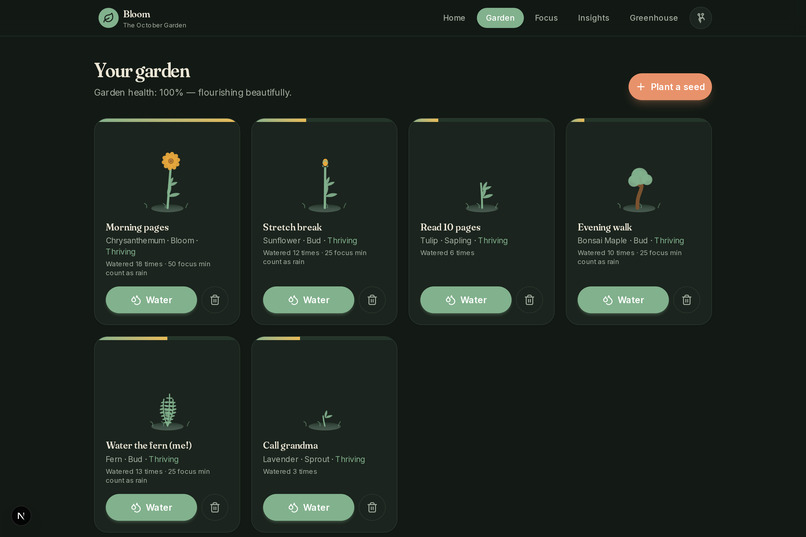Click the Evening walk title

click(x=604, y=227)
